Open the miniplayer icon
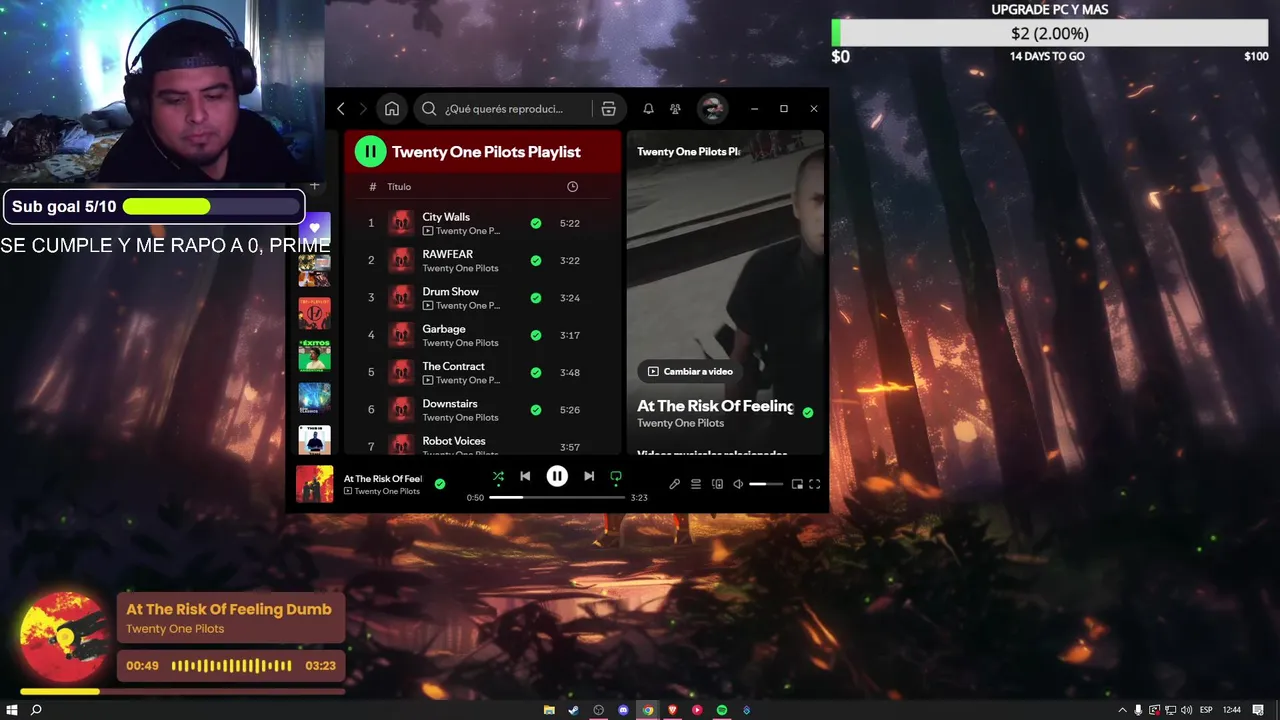This screenshot has width=1280, height=720. tap(797, 484)
